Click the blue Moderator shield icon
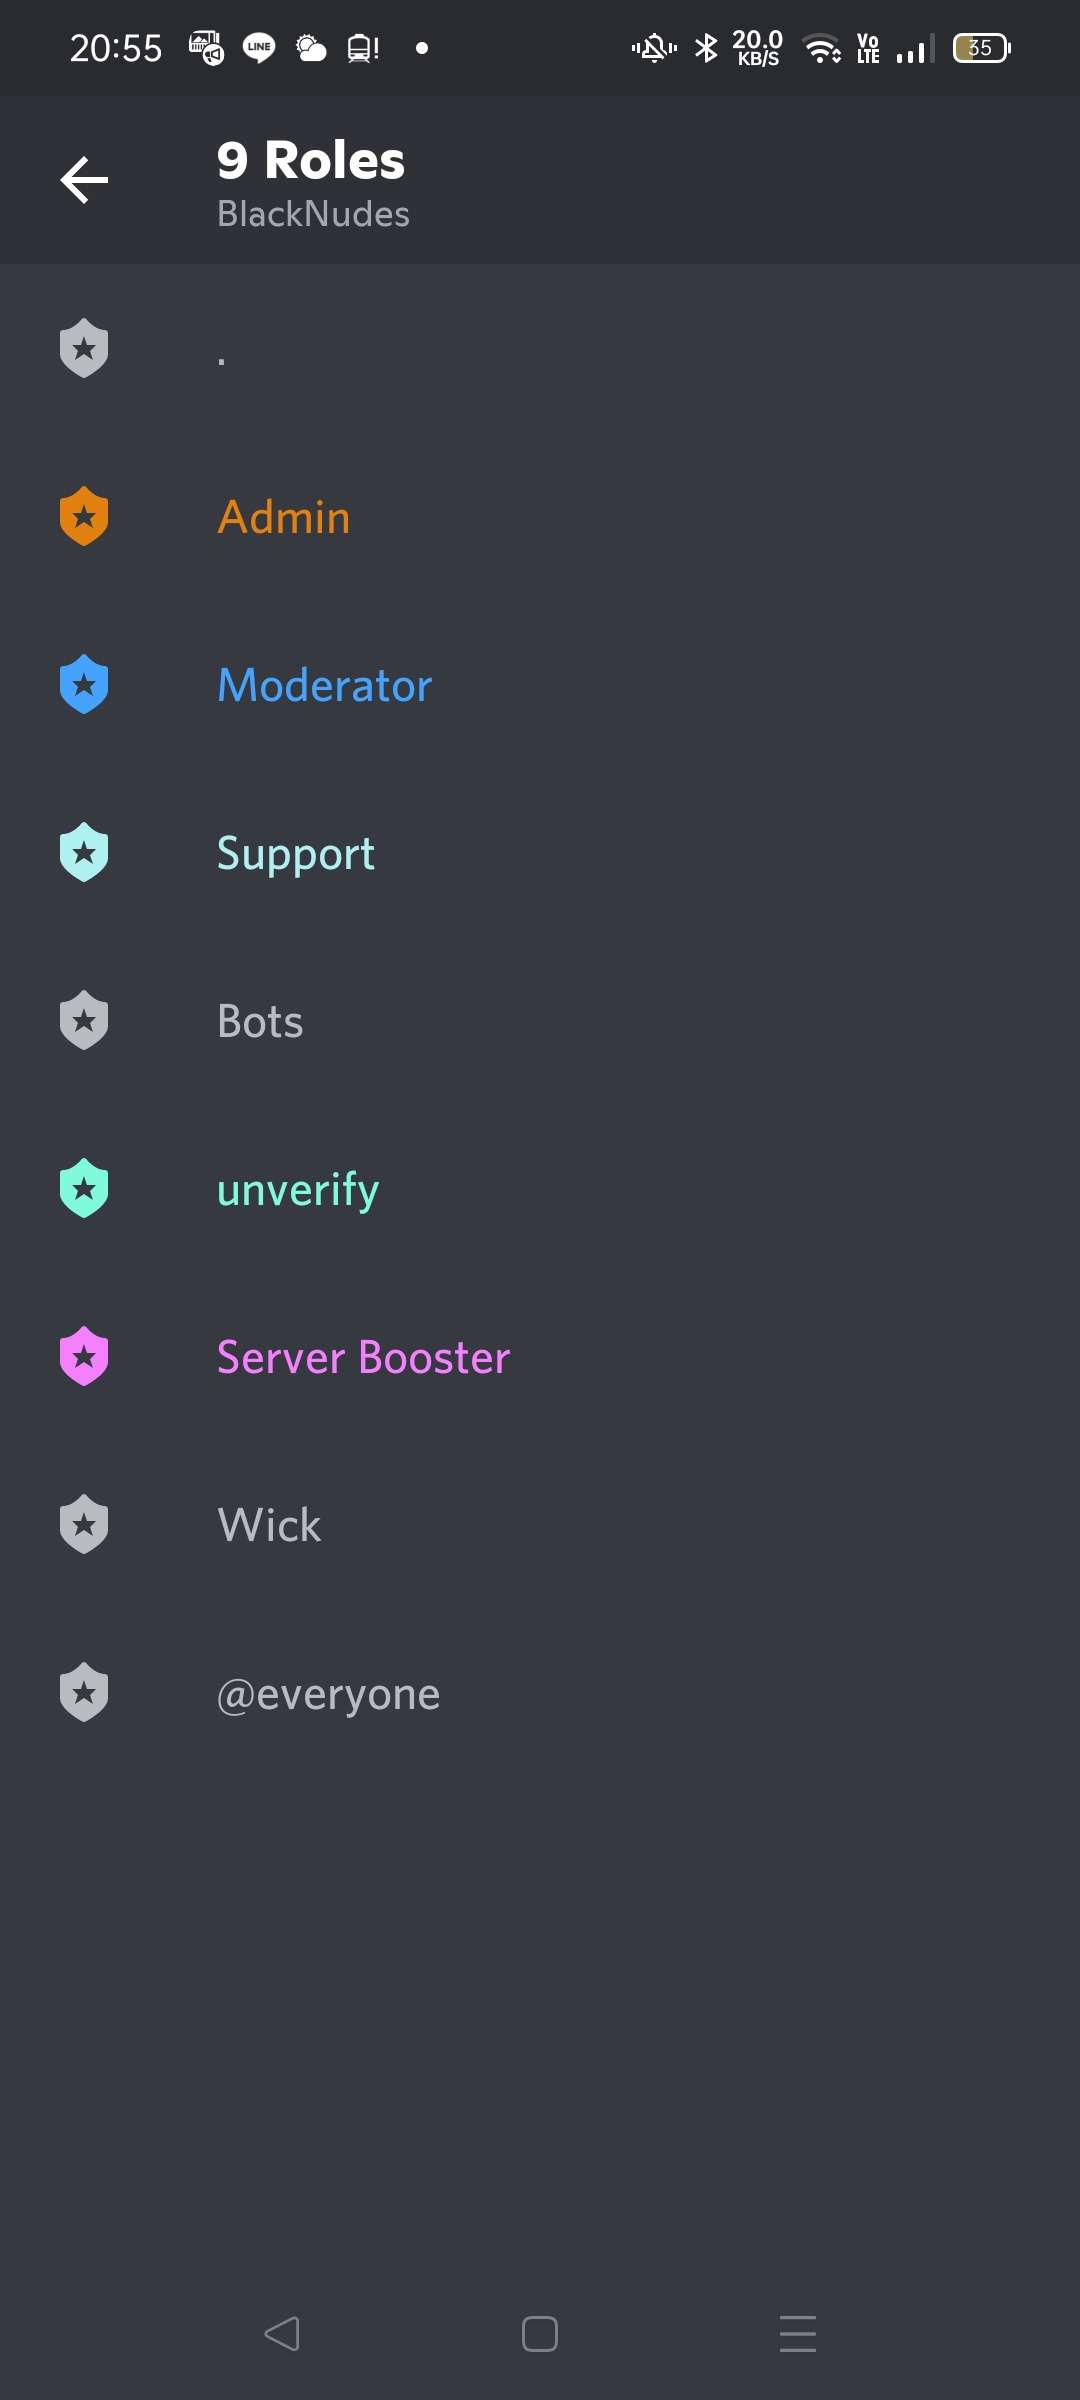The image size is (1080, 2400). click(x=84, y=684)
